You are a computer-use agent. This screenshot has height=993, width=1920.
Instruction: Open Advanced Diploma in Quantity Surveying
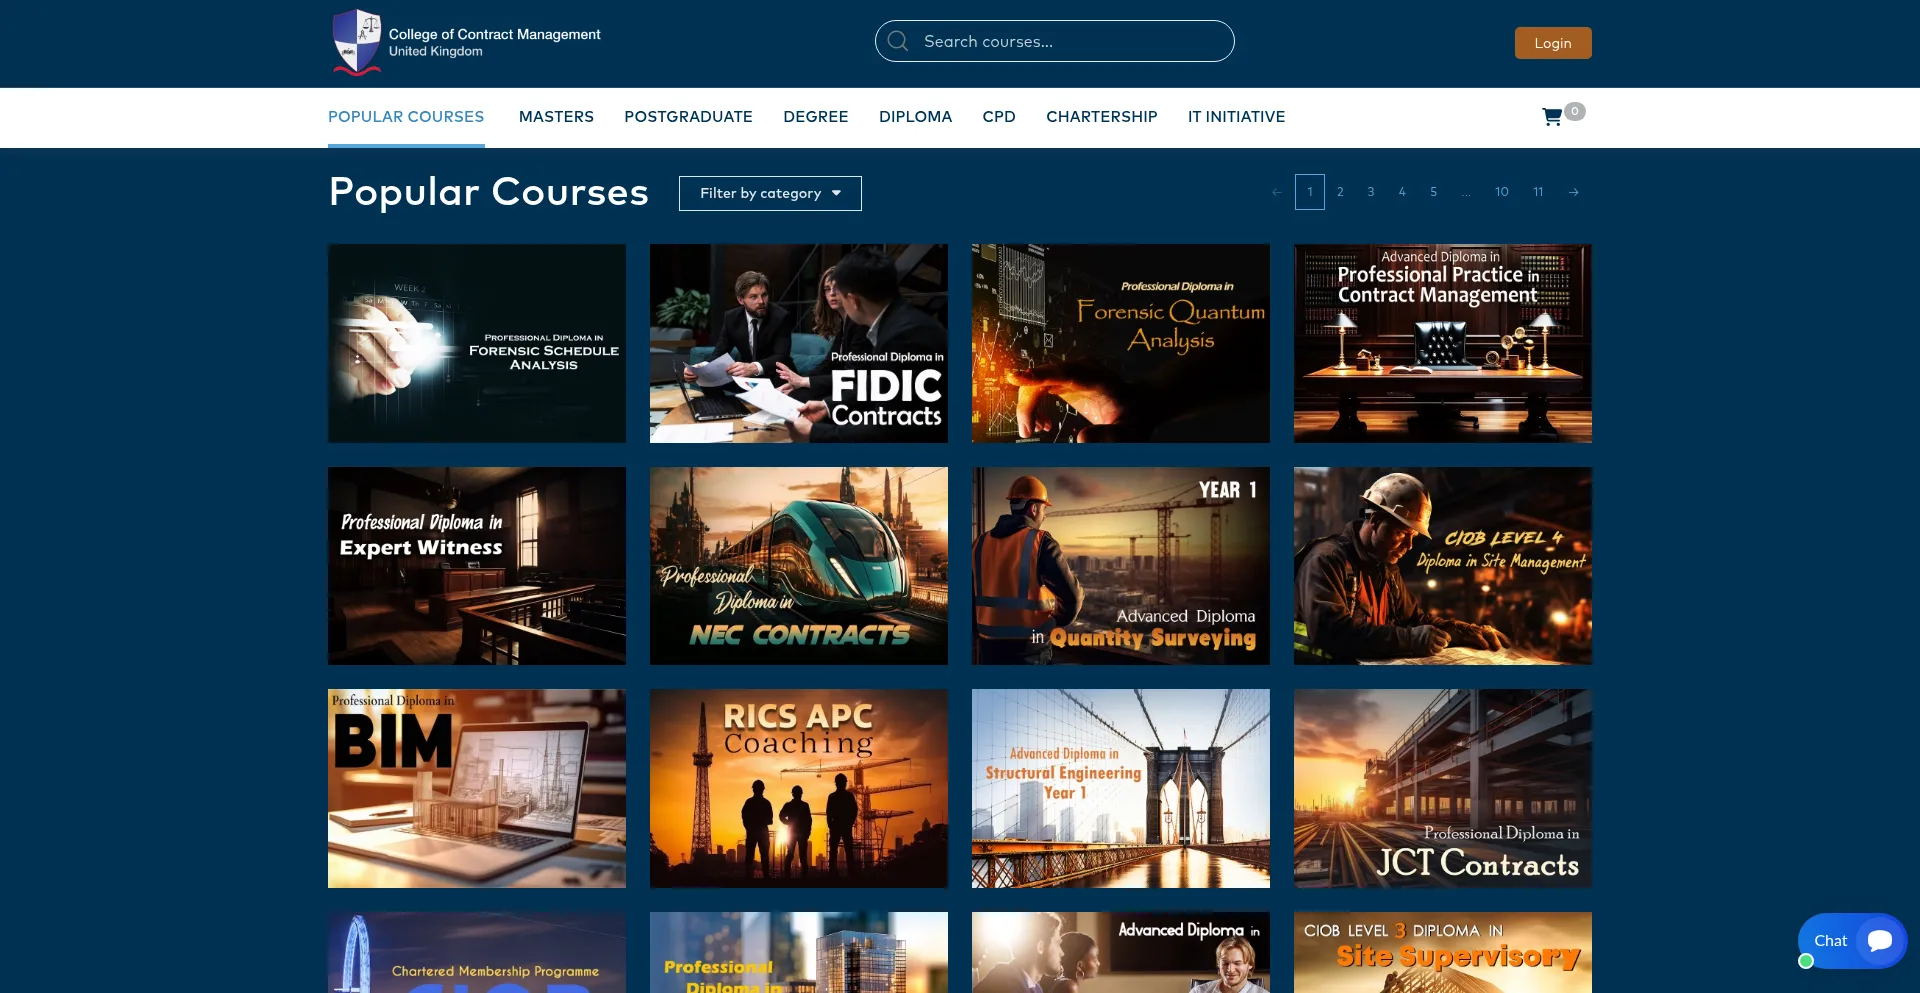click(1120, 566)
